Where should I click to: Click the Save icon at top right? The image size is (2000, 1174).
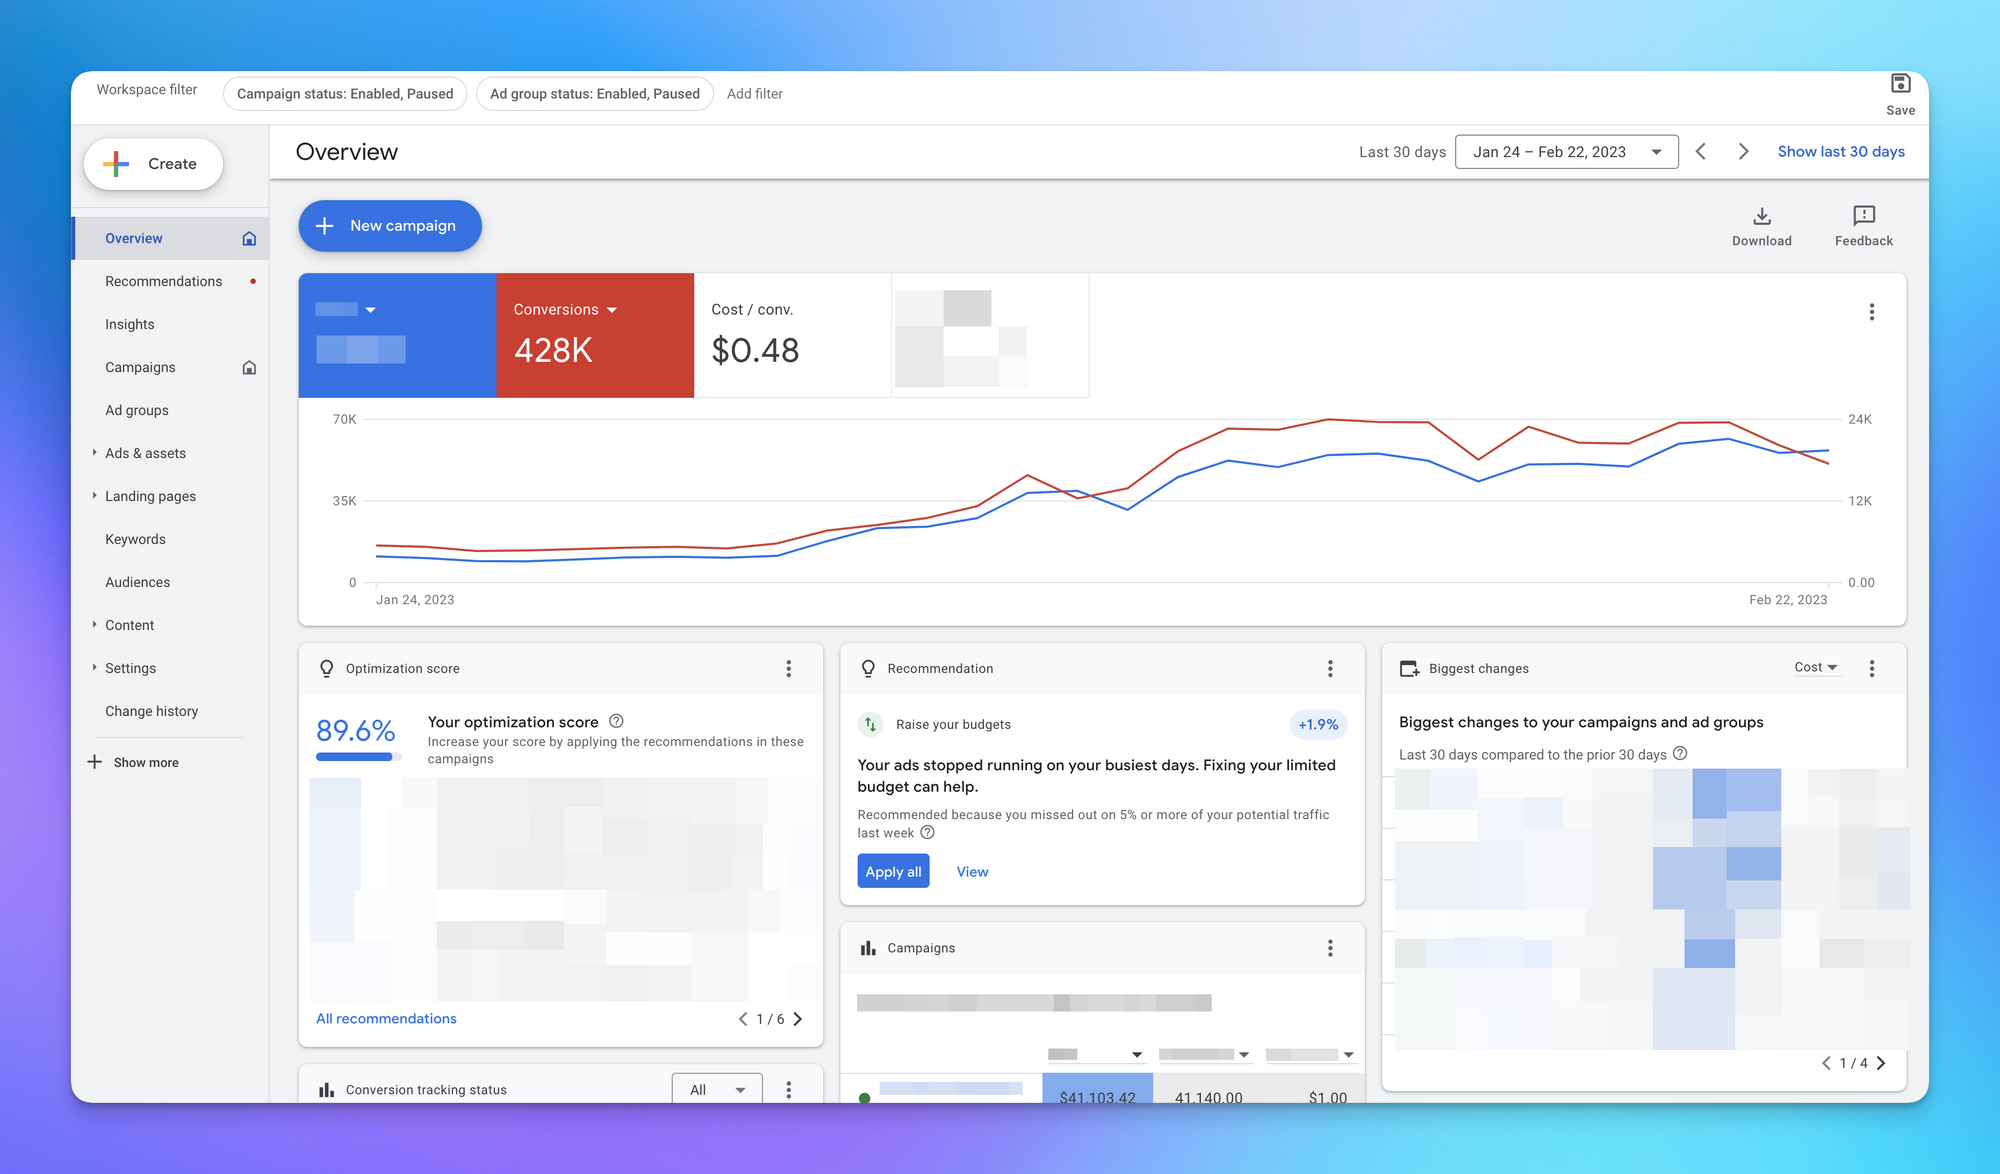[x=1900, y=83]
